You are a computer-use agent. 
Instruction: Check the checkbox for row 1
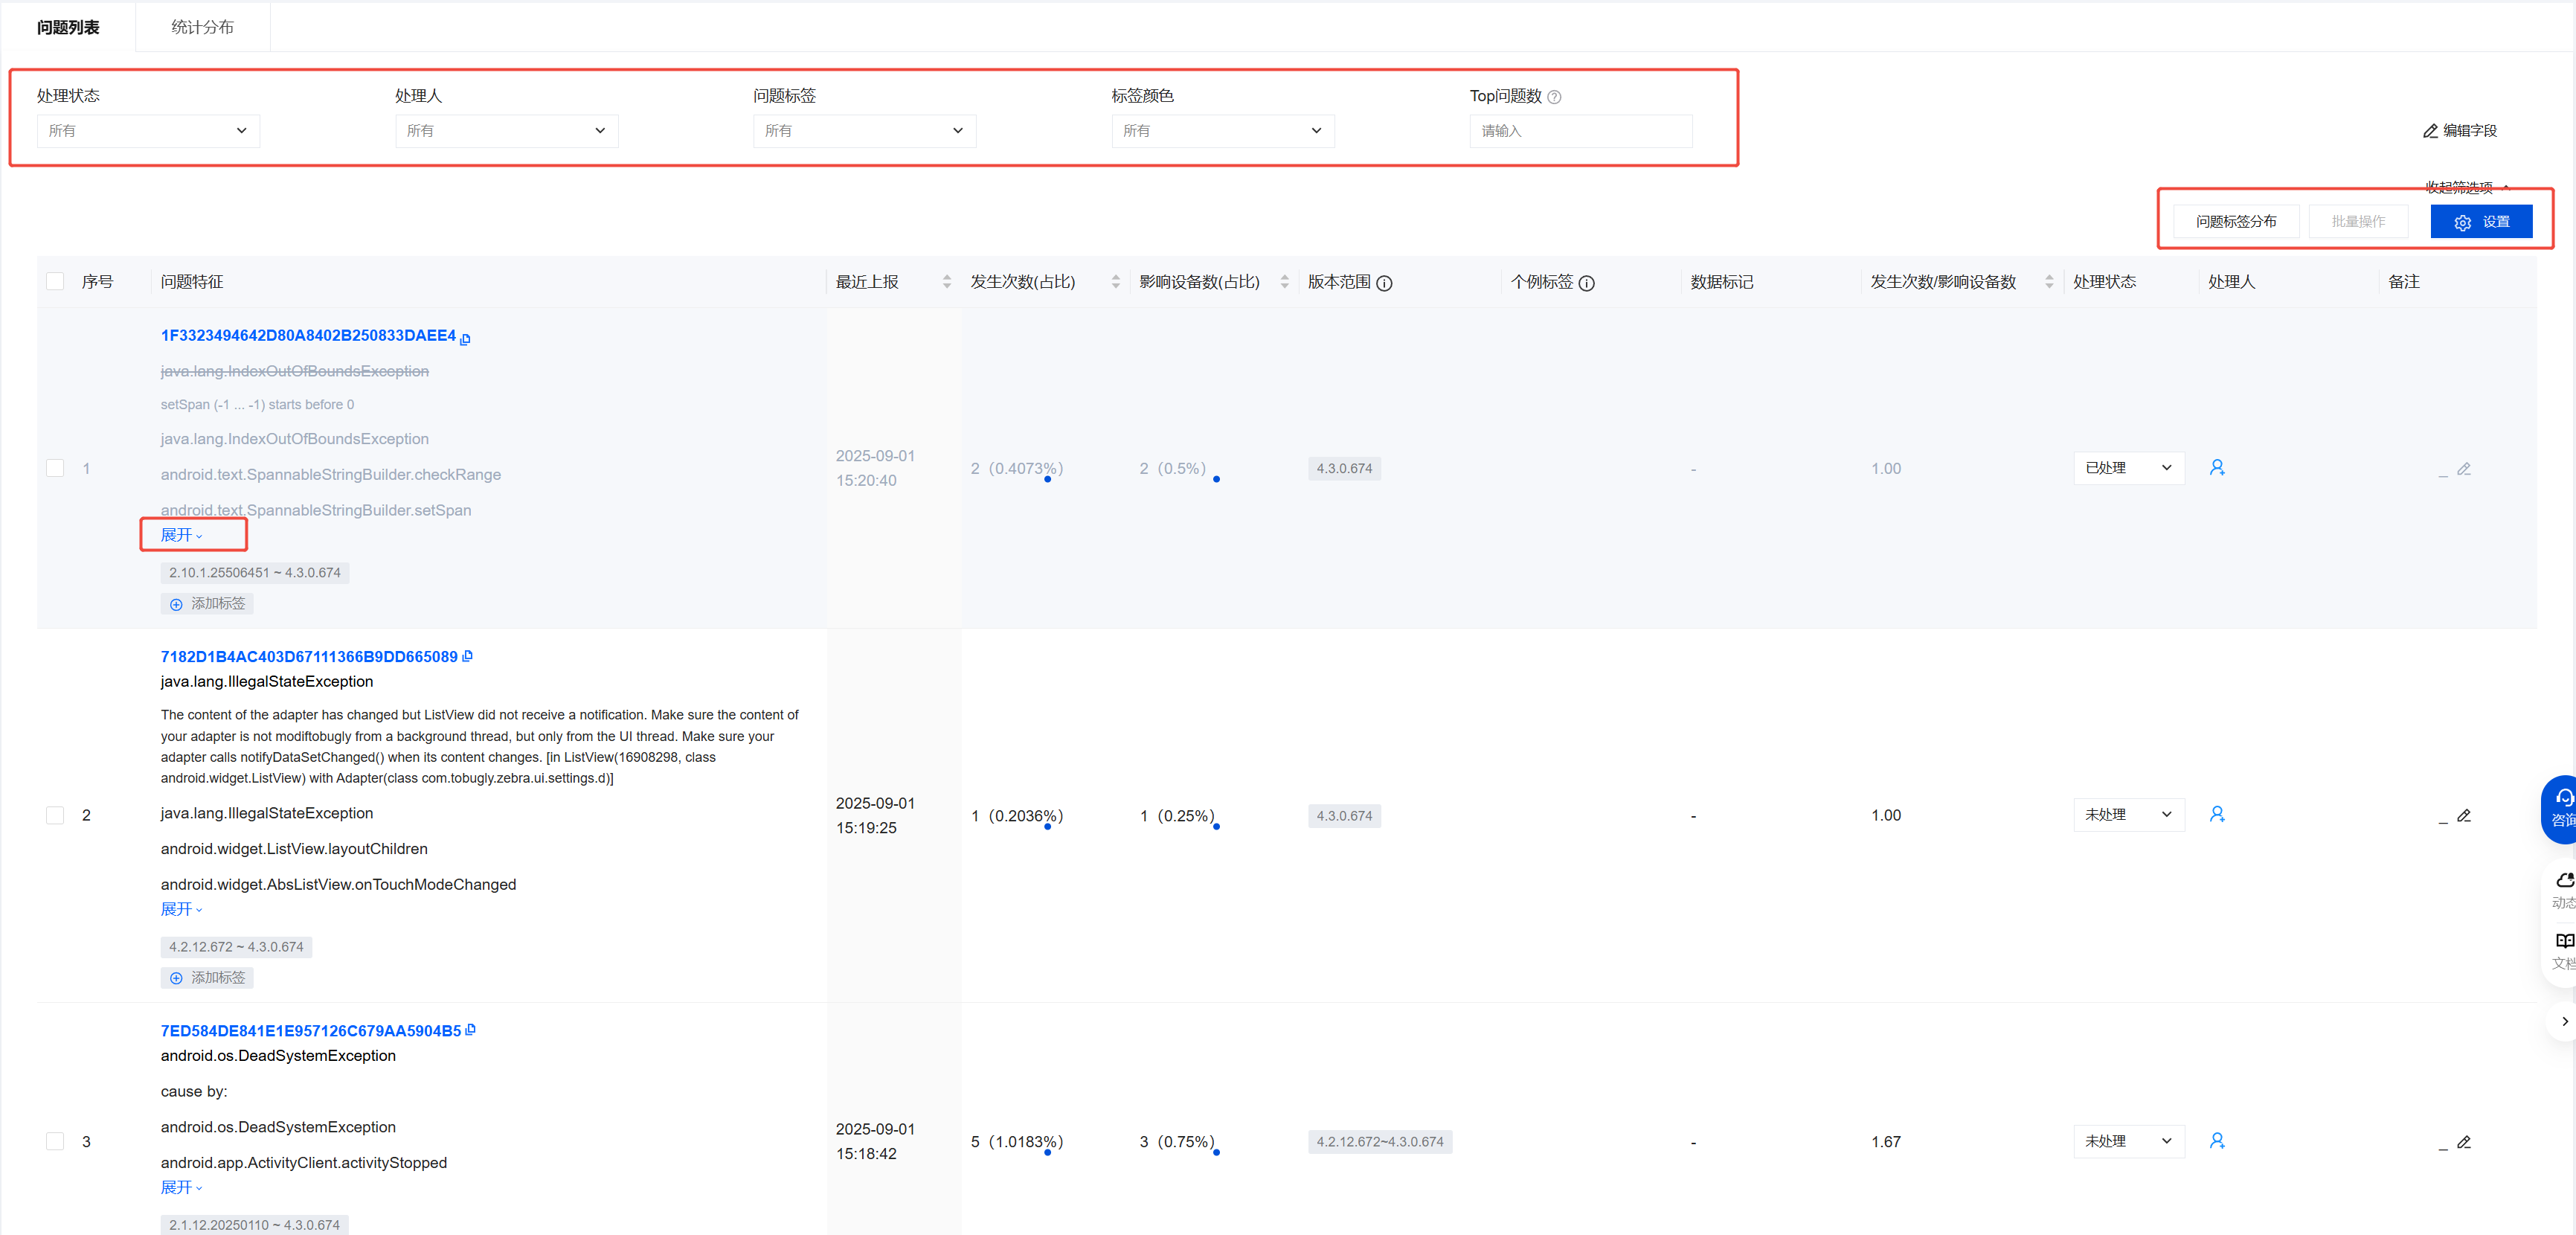tap(55, 468)
